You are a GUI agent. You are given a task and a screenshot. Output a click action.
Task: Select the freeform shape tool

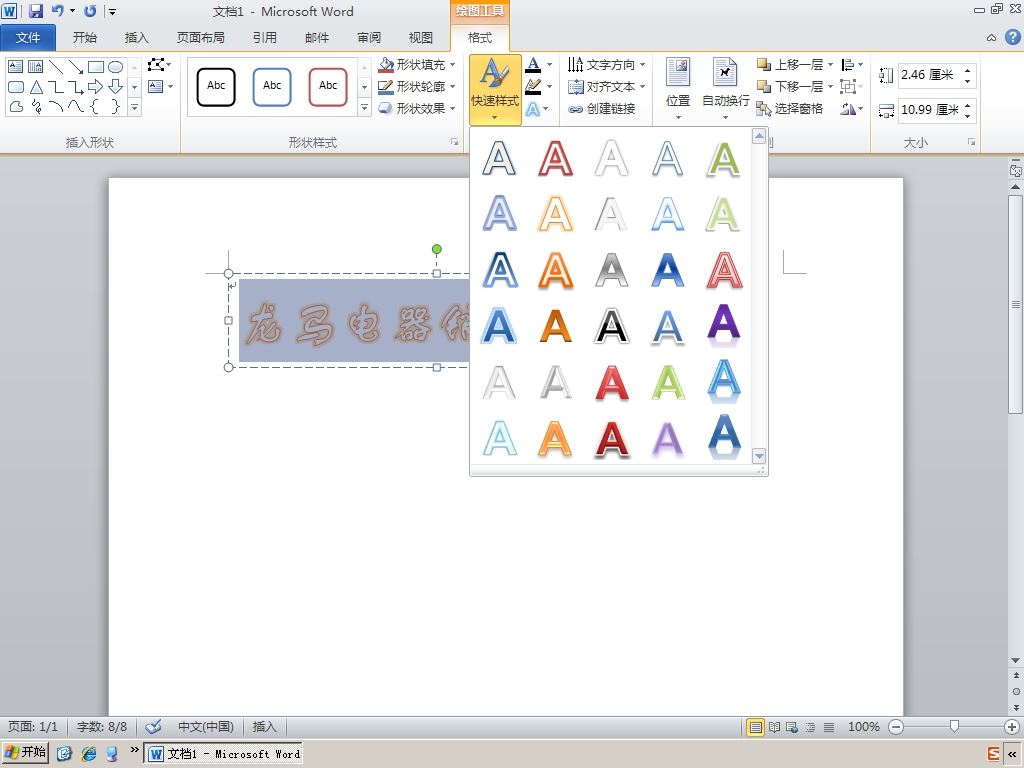(x=16, y=106)
